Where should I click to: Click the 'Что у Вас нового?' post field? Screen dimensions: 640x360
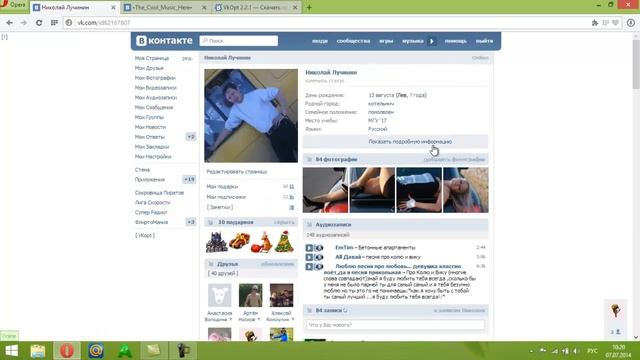point(395,325)
